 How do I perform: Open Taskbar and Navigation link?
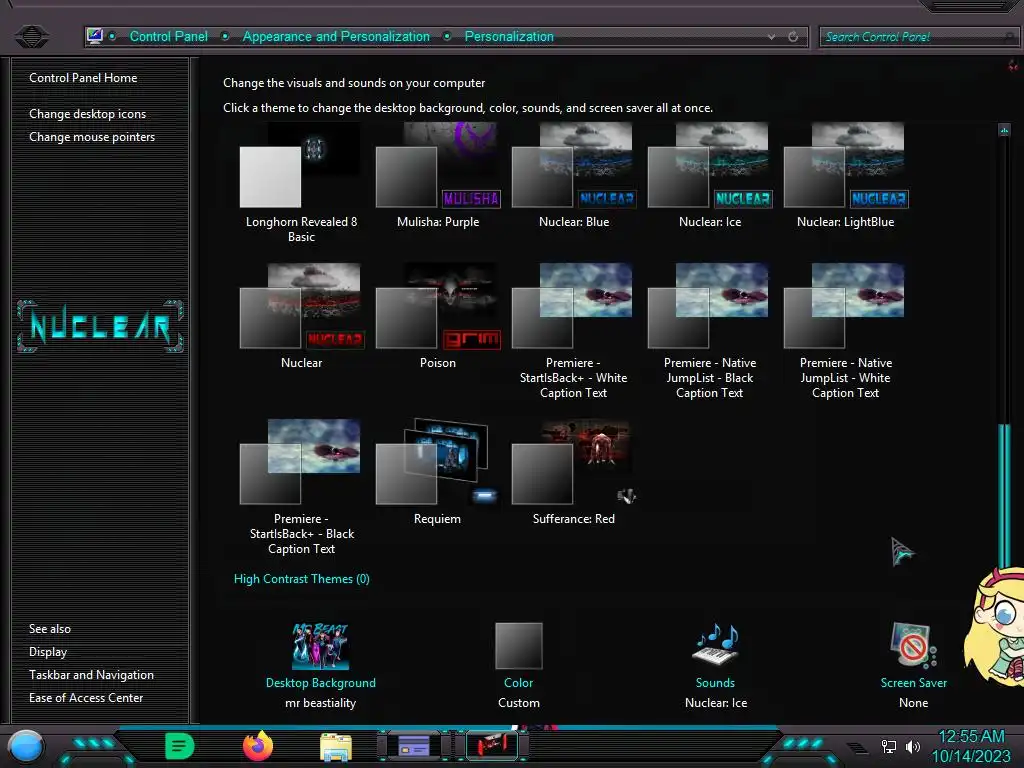click(x=91, y=675)
